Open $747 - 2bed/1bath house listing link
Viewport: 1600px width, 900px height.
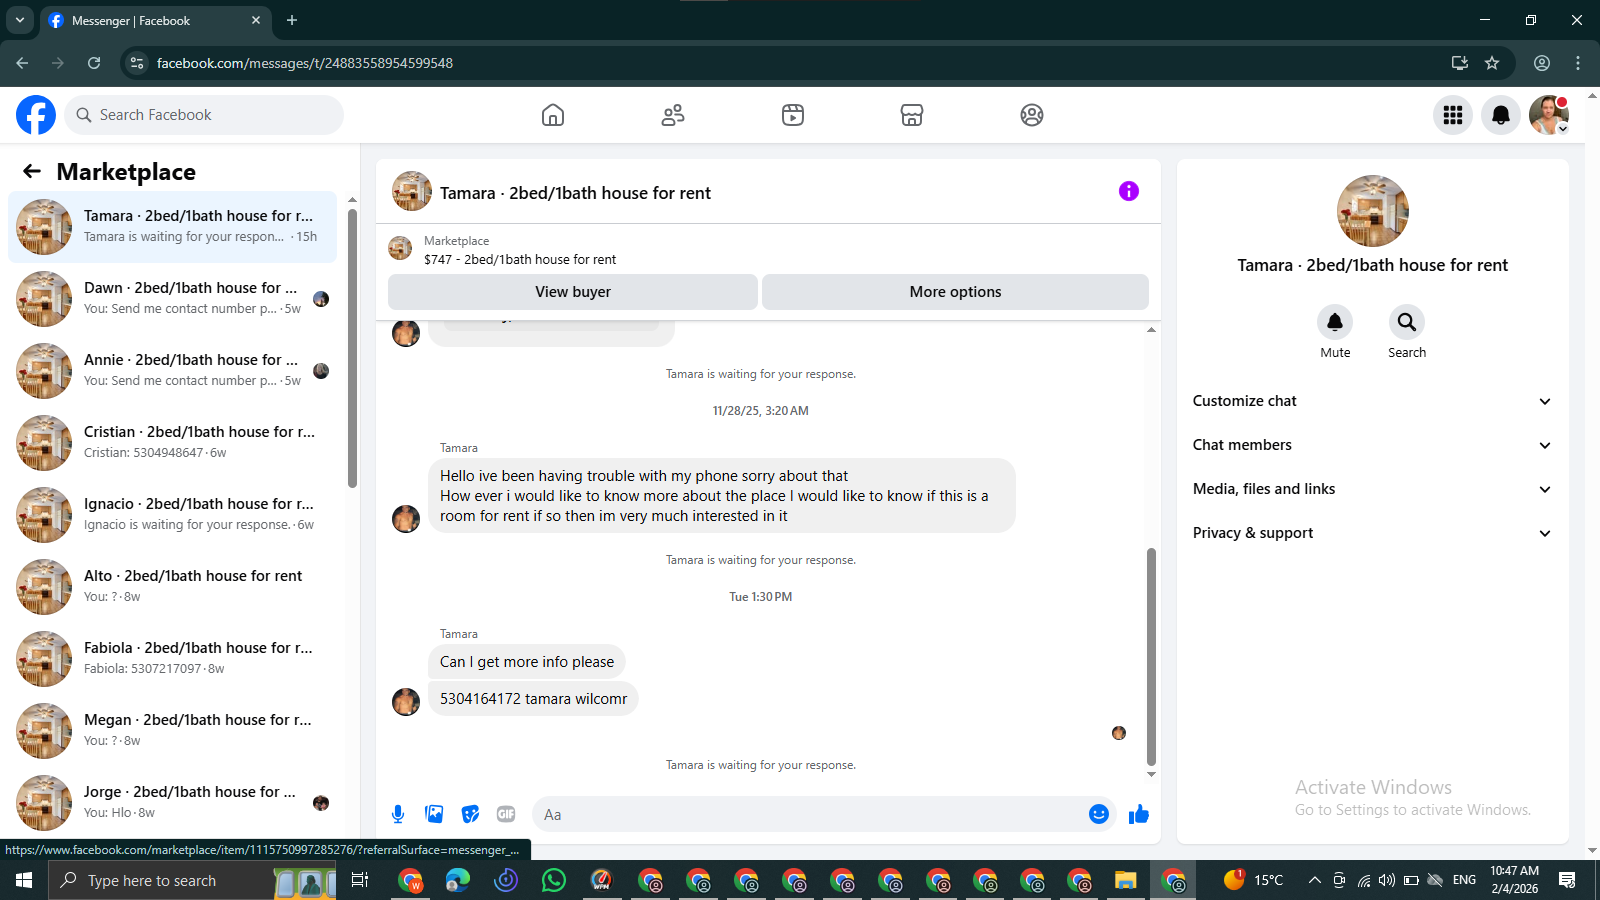[x=520, y=259]
